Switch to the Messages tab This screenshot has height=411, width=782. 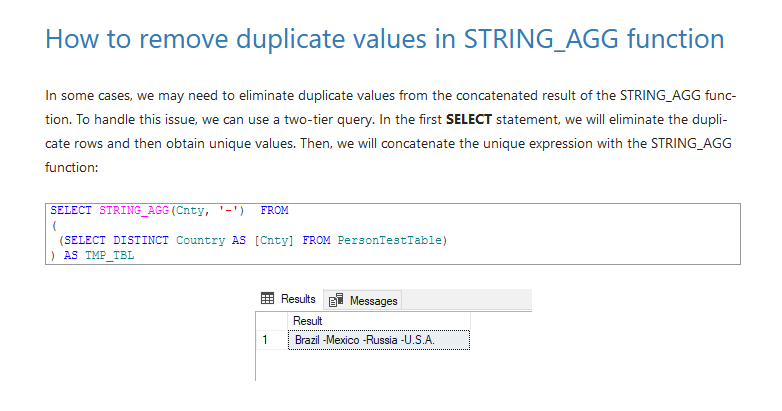(363, 300)
